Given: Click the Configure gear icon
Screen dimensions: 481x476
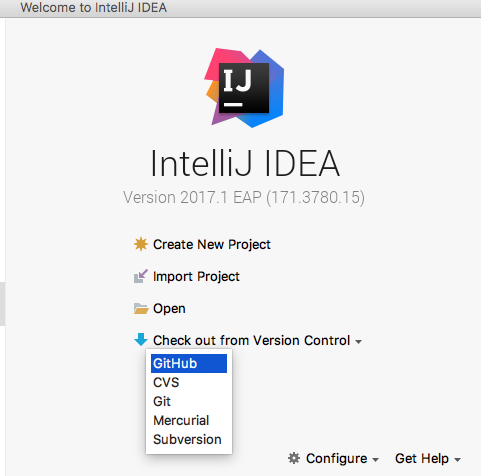Looking at the screenshot, I should click(294, 458).
